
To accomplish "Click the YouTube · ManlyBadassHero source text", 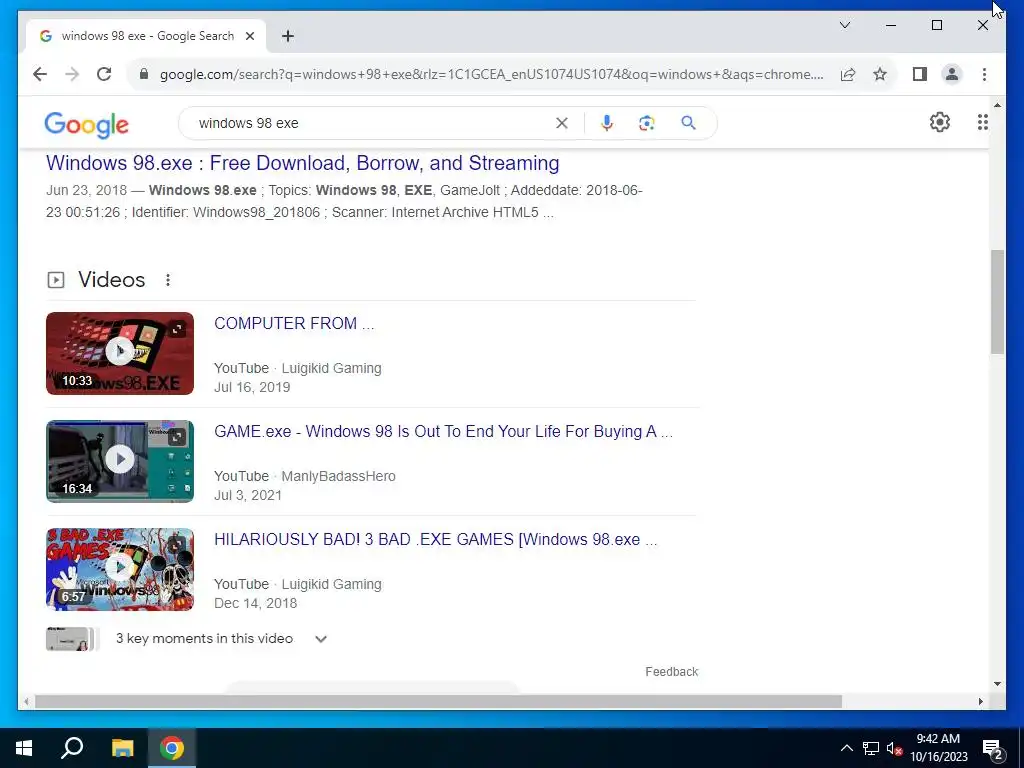I will 305,477.
